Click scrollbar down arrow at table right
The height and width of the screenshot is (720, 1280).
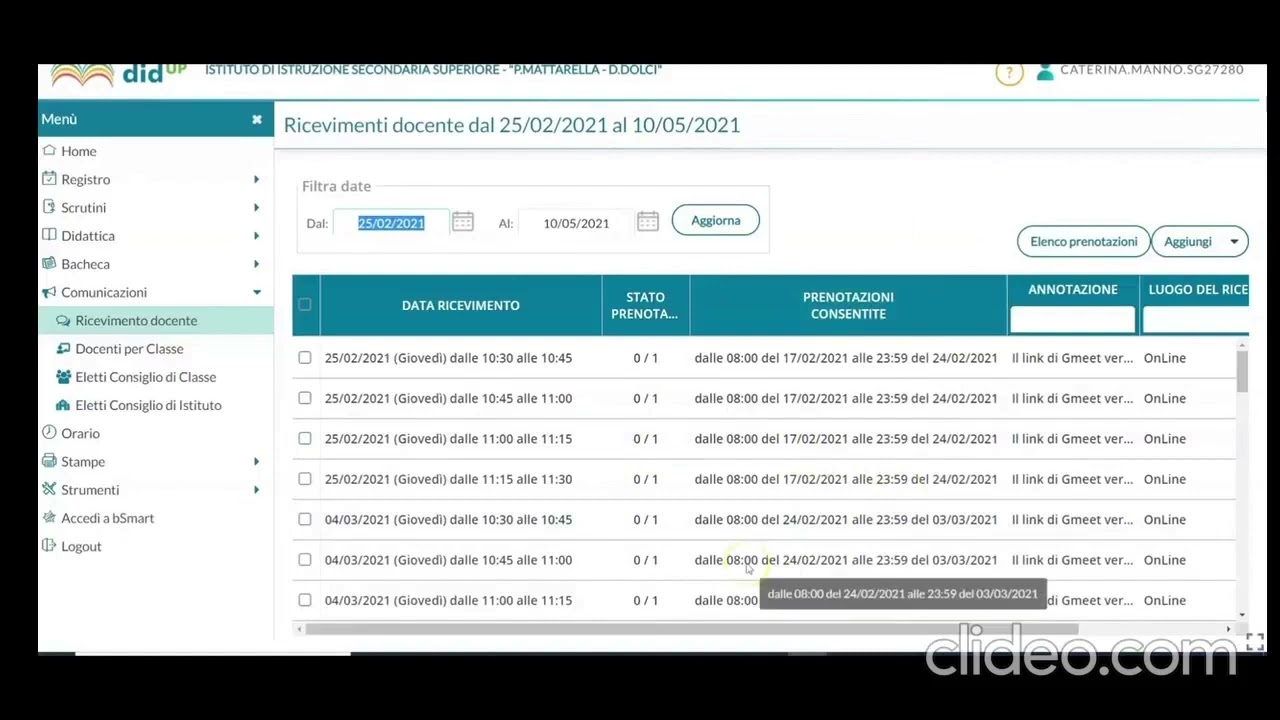[x=1243, y=615]
